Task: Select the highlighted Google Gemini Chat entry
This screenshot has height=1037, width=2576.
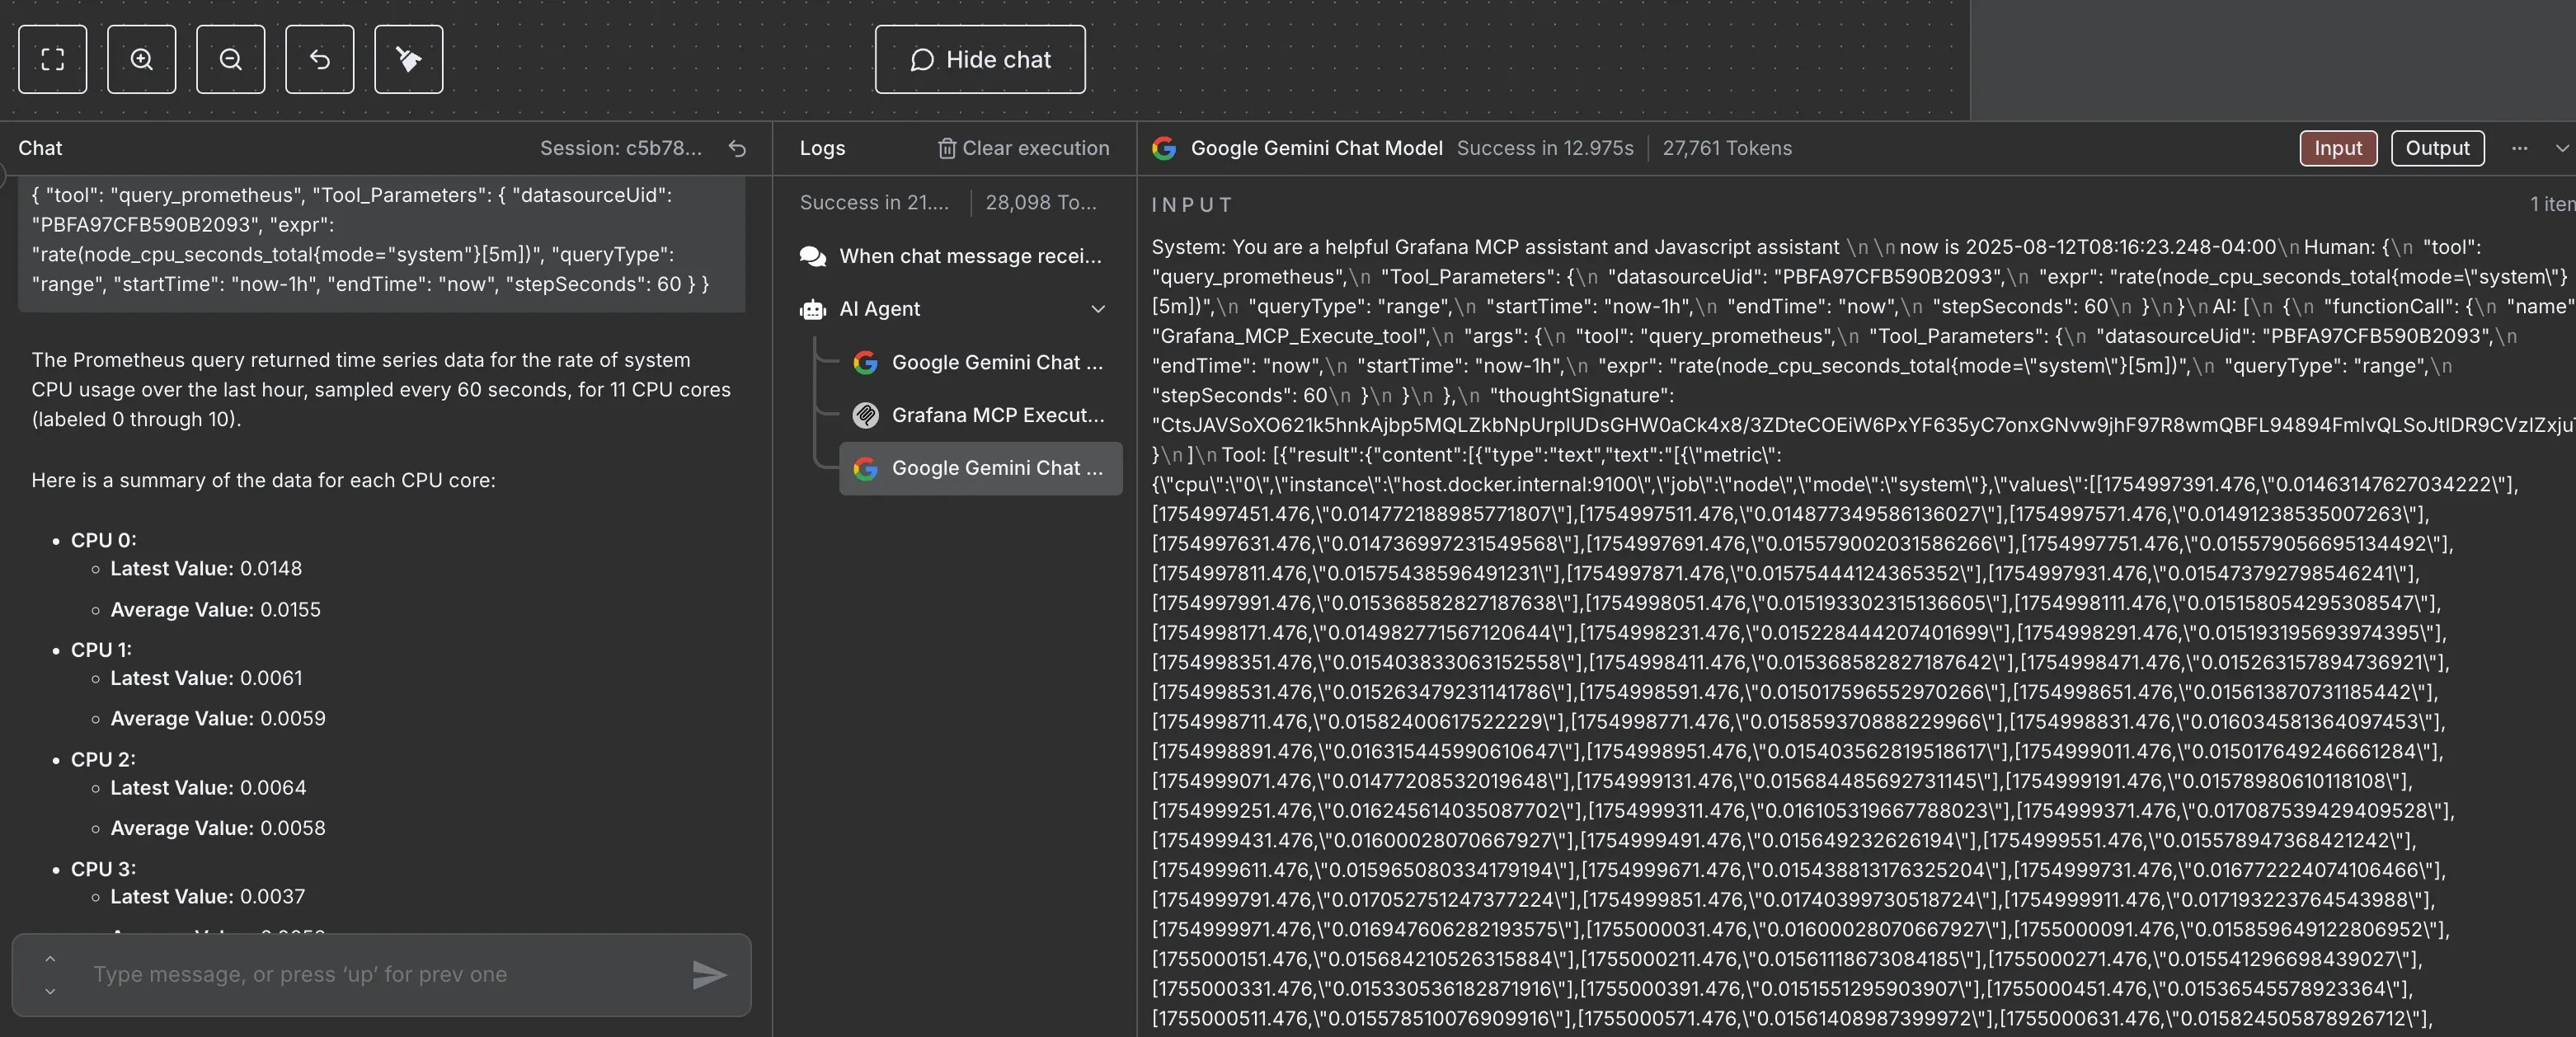Action: tap(981, 469)
